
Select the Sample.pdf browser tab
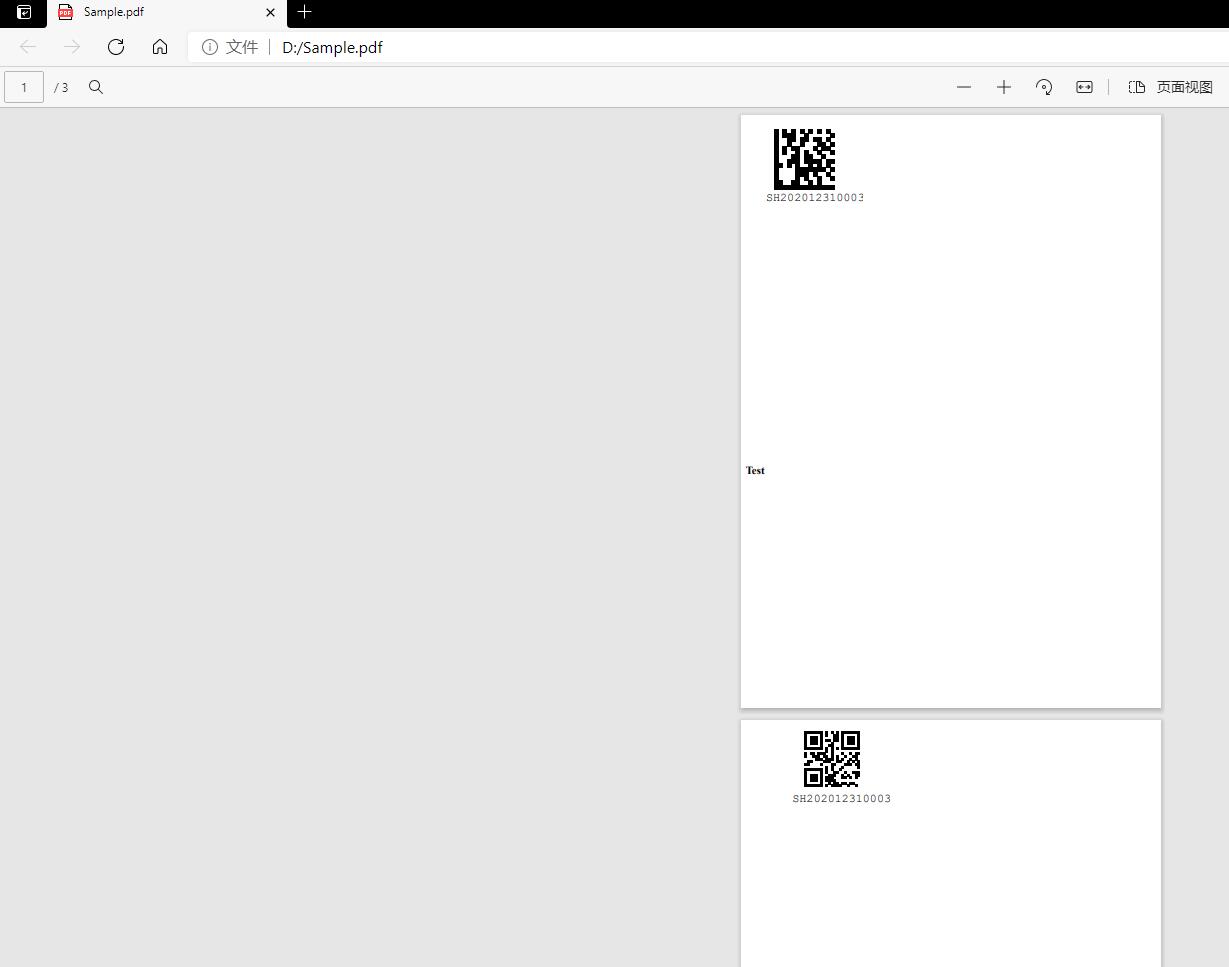pos(167,13)
